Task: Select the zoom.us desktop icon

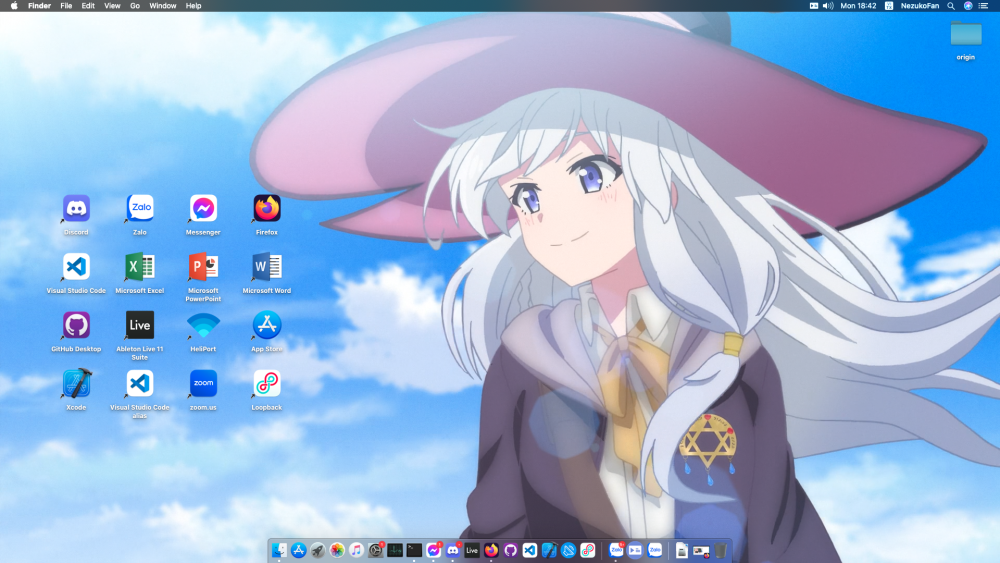Action: 203,383
